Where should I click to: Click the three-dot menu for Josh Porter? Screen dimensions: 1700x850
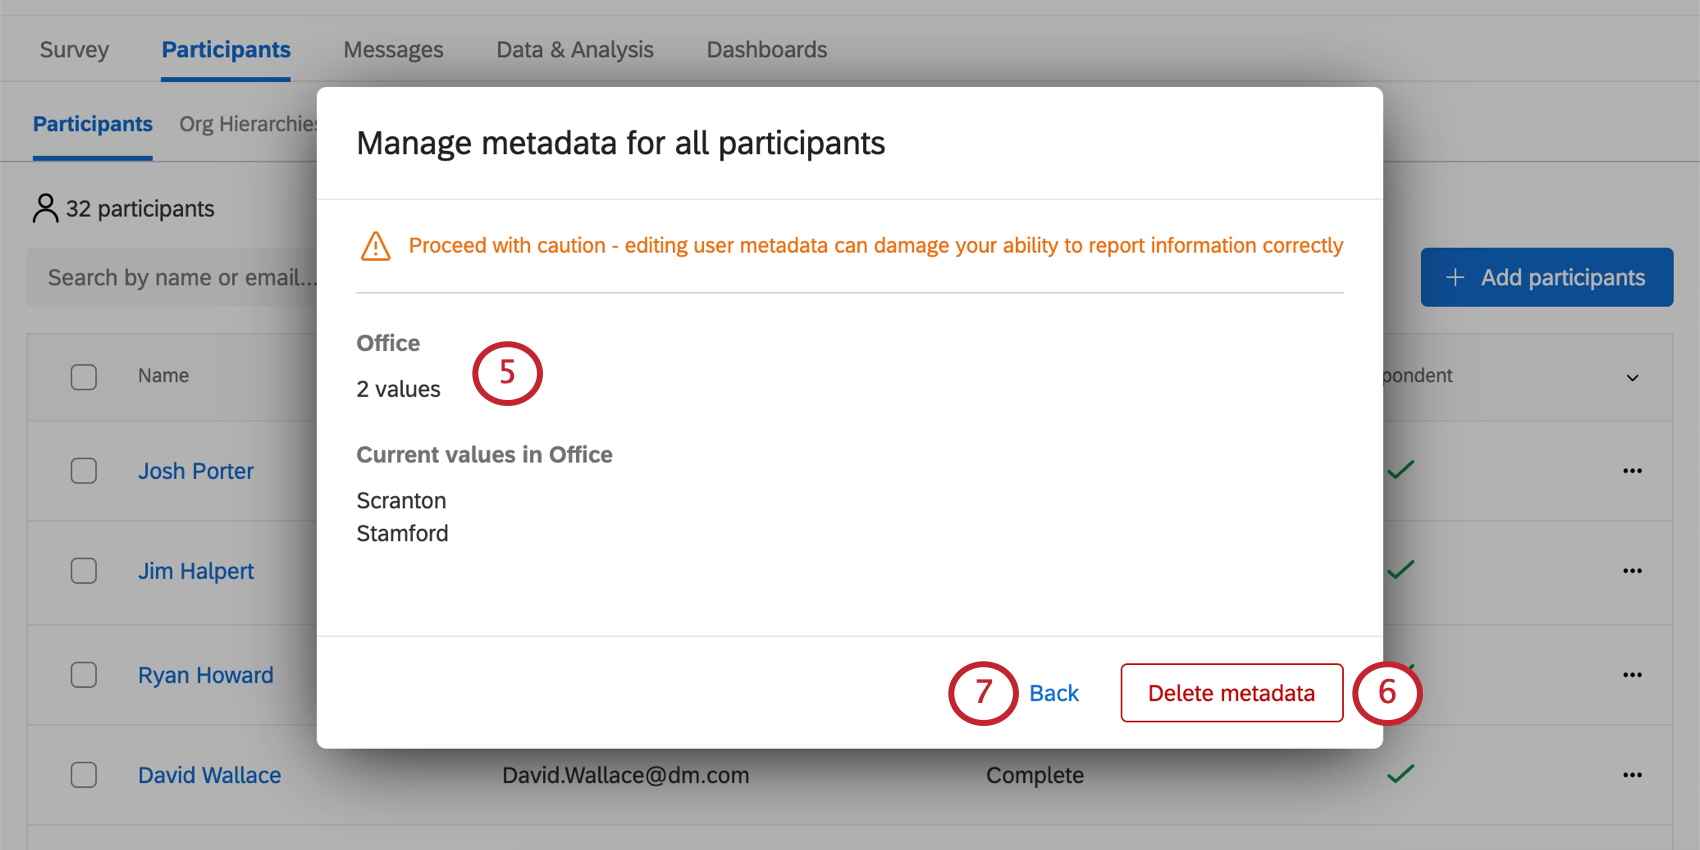[x=1632, y=471]
